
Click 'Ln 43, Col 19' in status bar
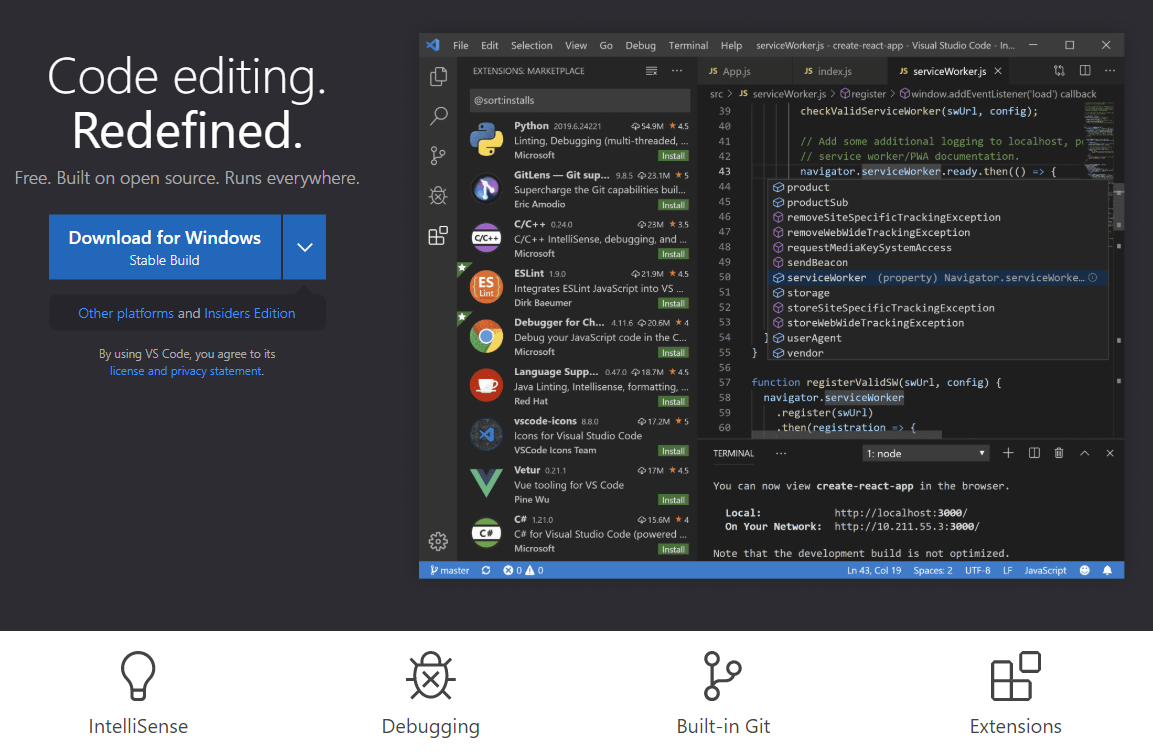pyautogui.click(x=874, y=570)
